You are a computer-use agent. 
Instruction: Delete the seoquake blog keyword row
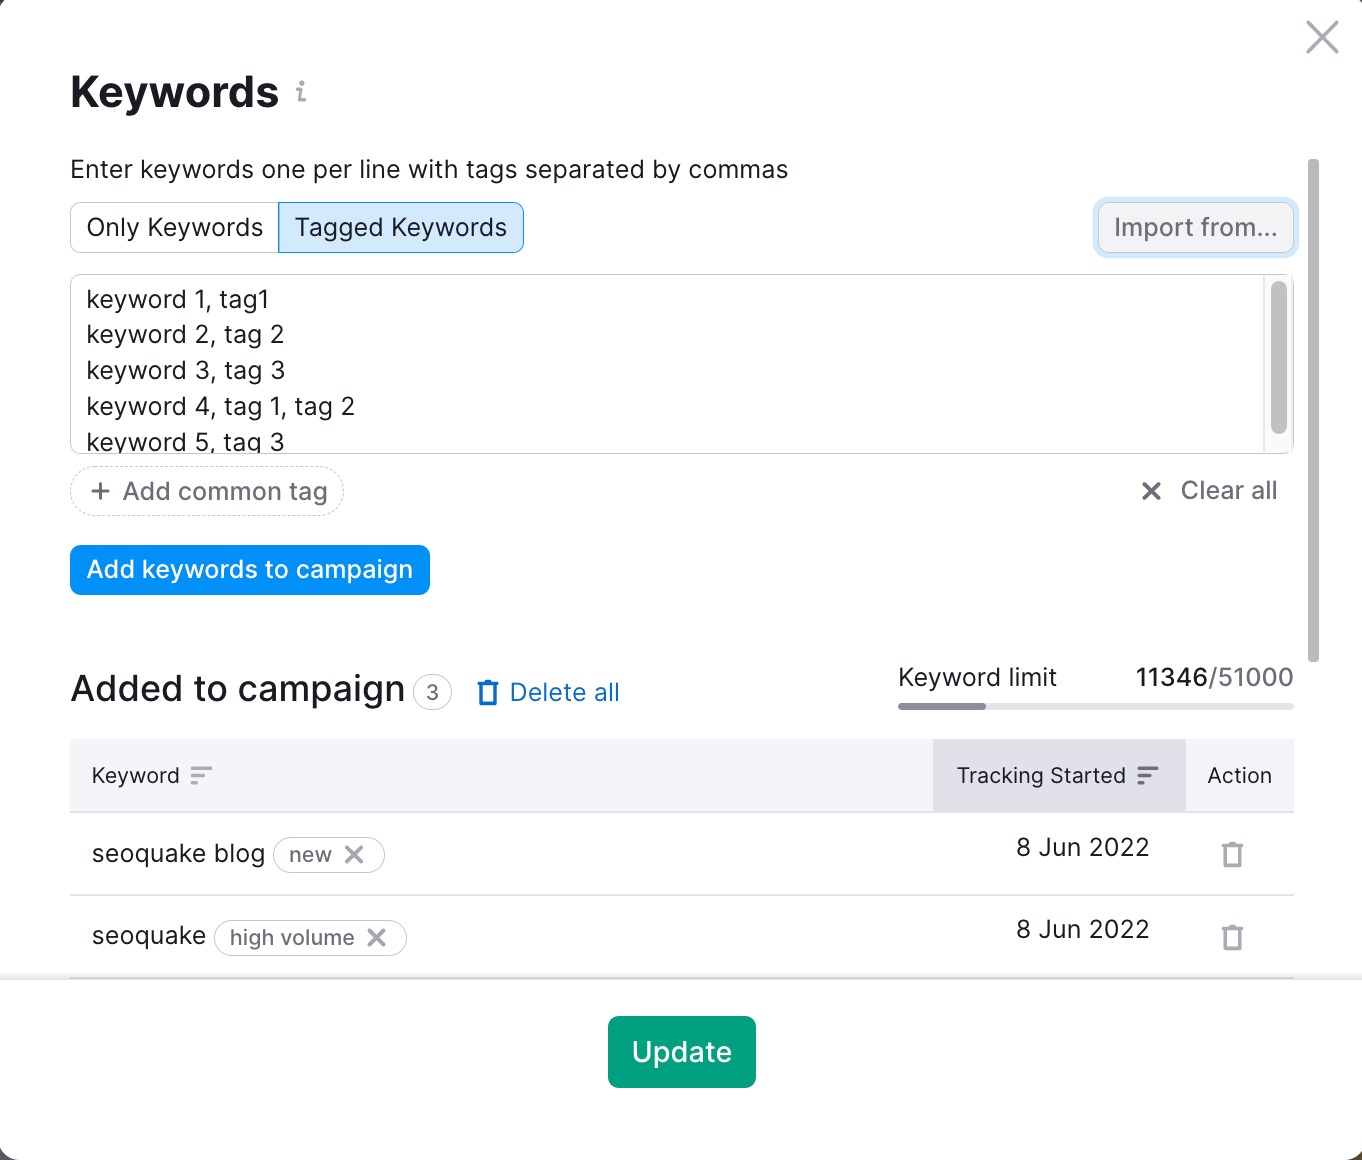coord(1231,855)
